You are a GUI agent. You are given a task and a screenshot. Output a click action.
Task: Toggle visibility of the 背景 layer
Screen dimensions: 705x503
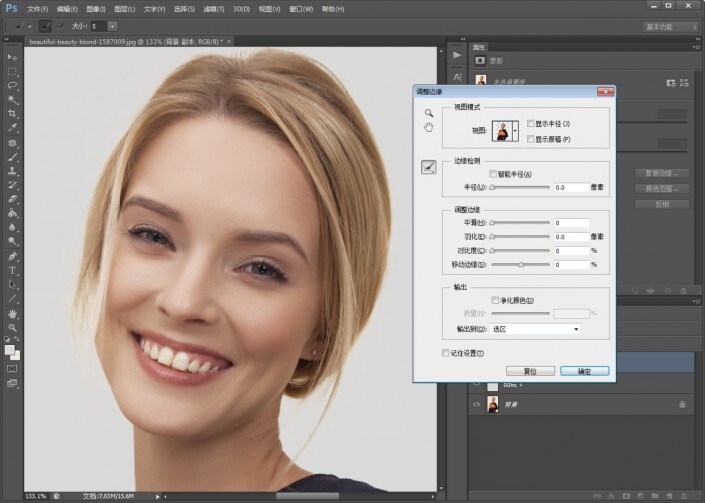pyautogui.click(x=475, y=405)
